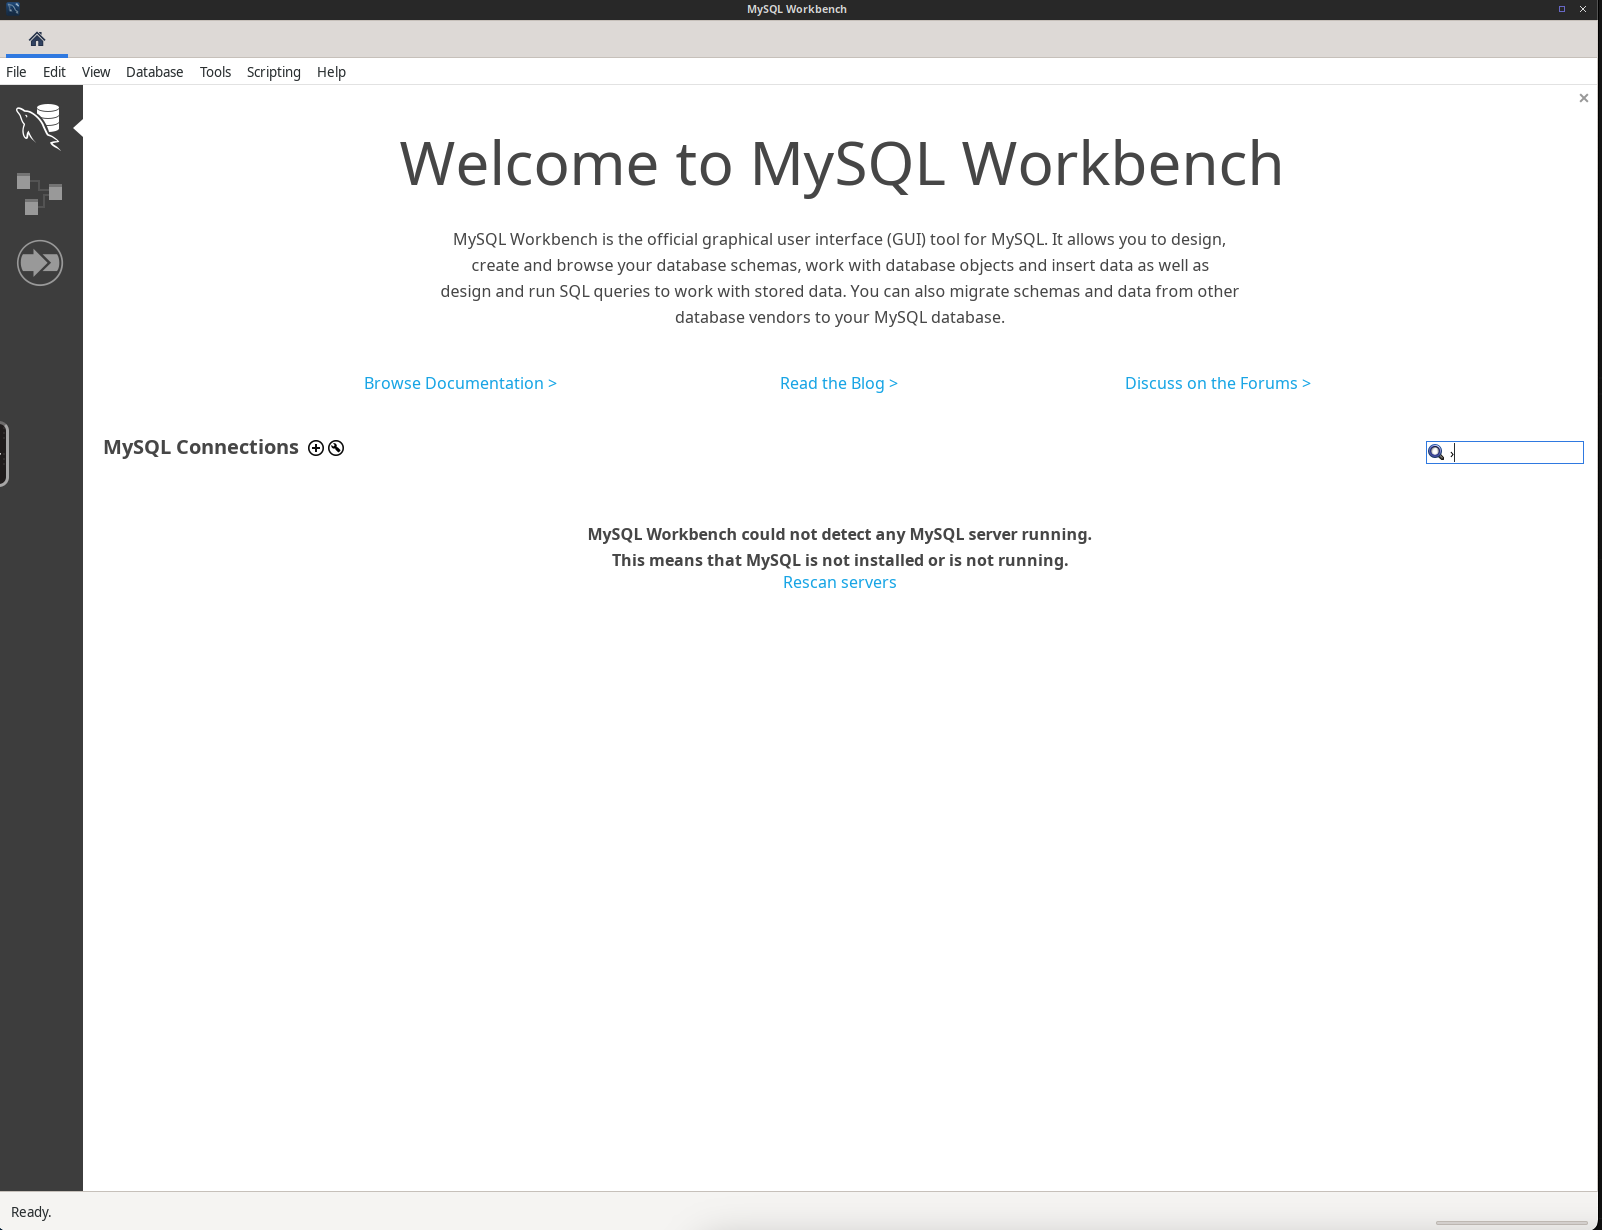Follow the Browse Documentation link
This screenshot has height=1230, width=1602.
460,383
